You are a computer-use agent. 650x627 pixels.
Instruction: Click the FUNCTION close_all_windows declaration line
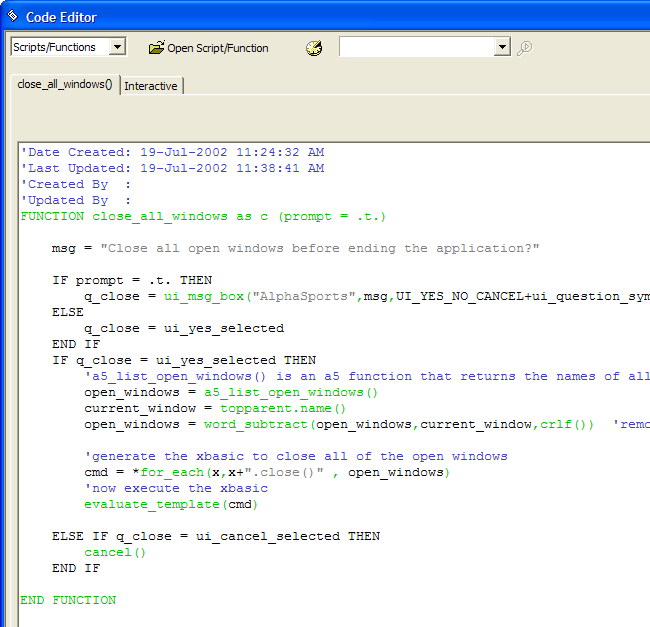(203, 216)
